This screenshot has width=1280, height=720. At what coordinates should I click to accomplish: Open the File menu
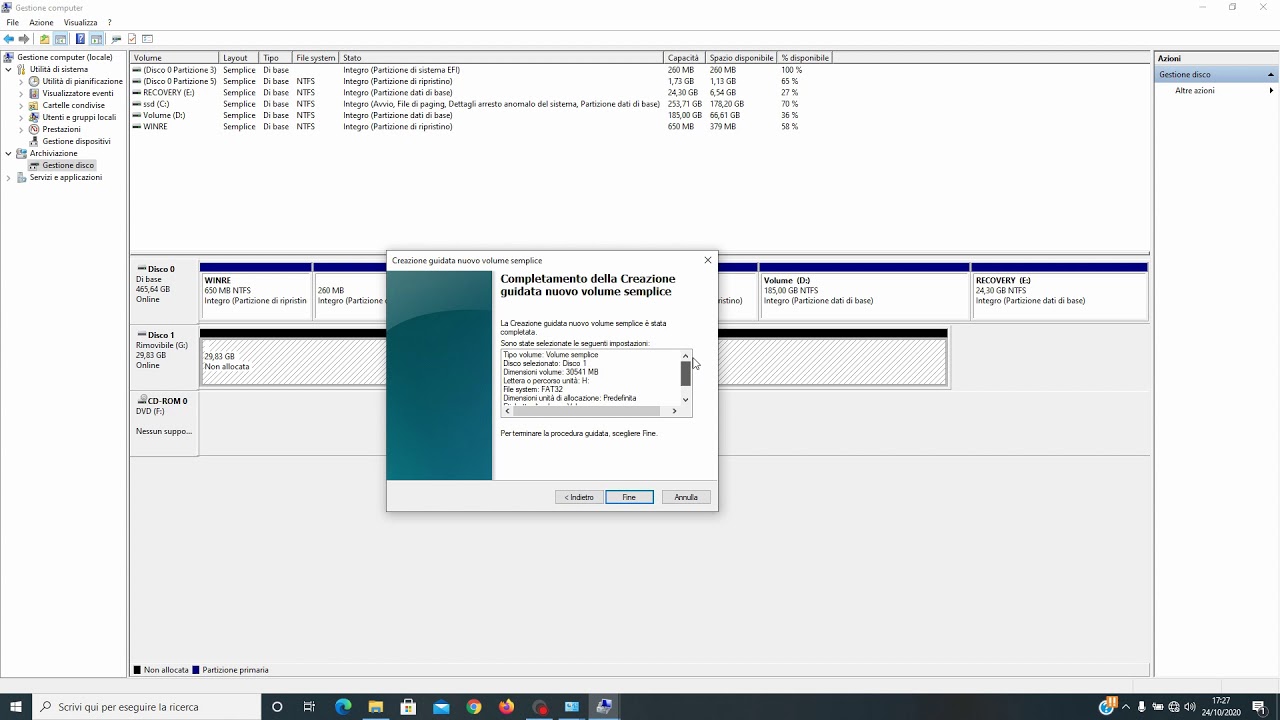click(12, 22)
